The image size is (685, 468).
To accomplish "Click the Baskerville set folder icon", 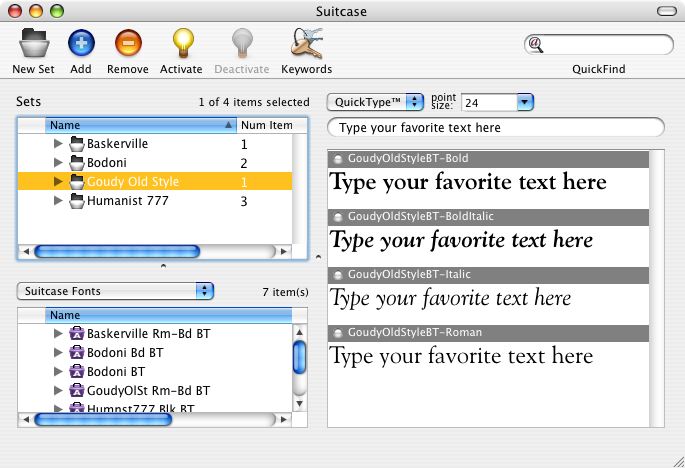I will point(76,143).
